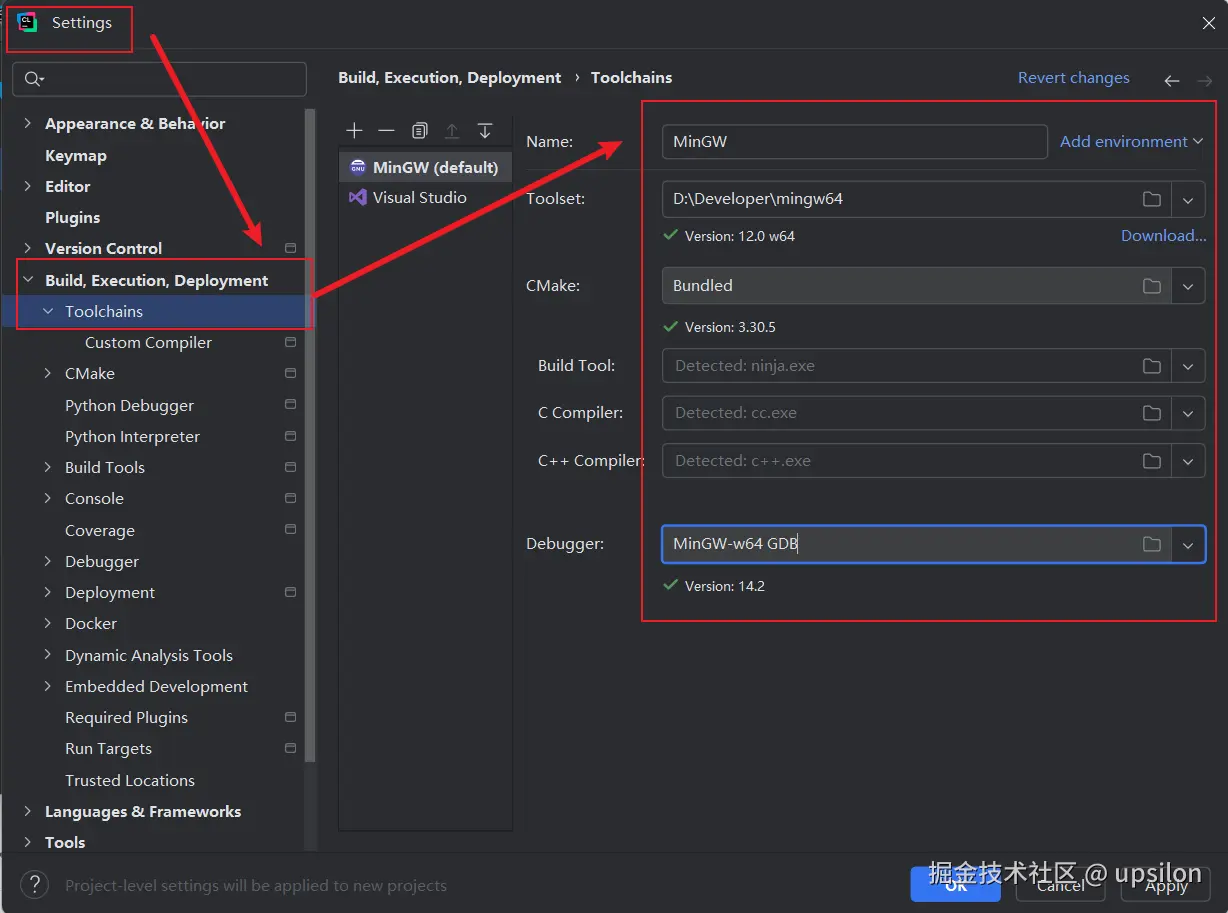Click project-level icon next to Custom Compiler
The width and height of the screenshot is (1228, 913).
pyautogui.click(x=290, y=342)
